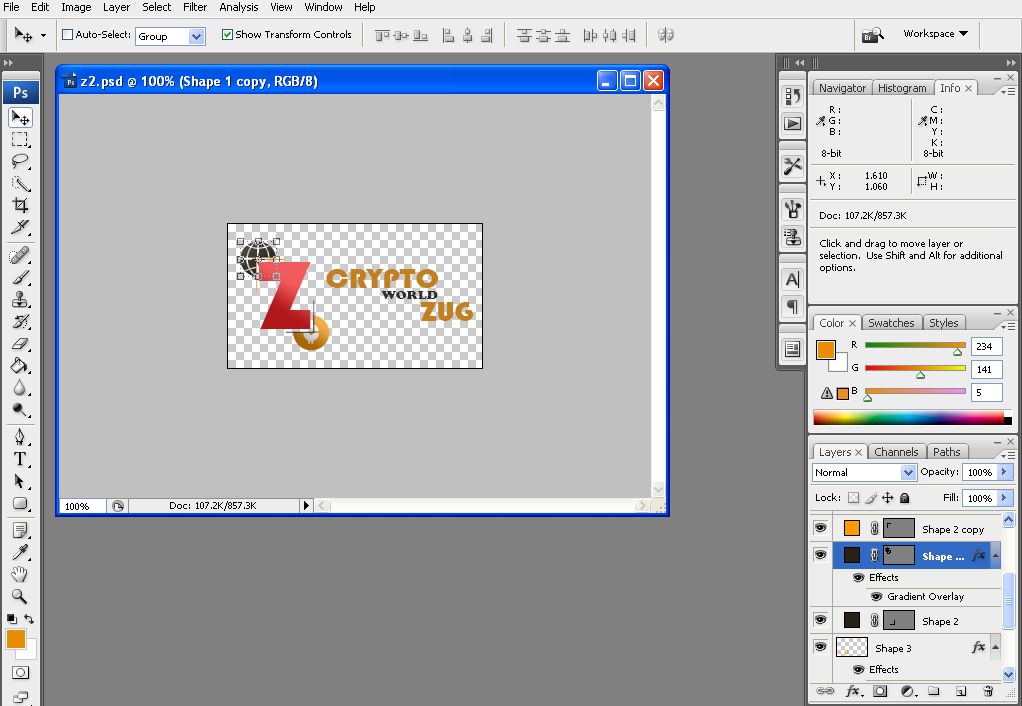The width and height of the screenshot is (1022, 706).
Task: Switch to the Channels tab
Action: tap(896, 452)
